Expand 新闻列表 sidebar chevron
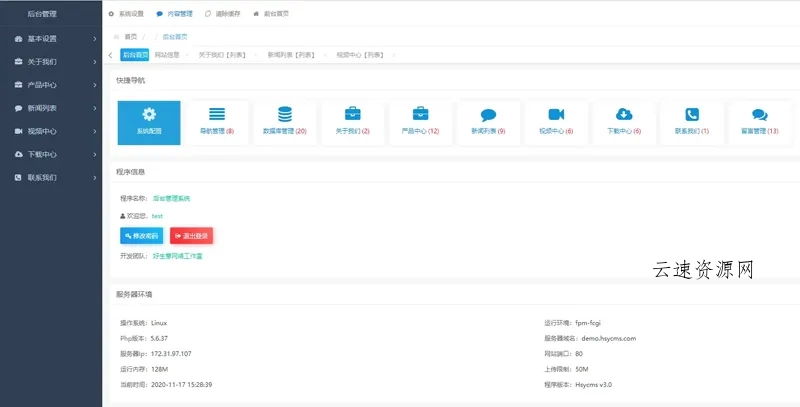This screenshot has height=407, width=800. 95,108
